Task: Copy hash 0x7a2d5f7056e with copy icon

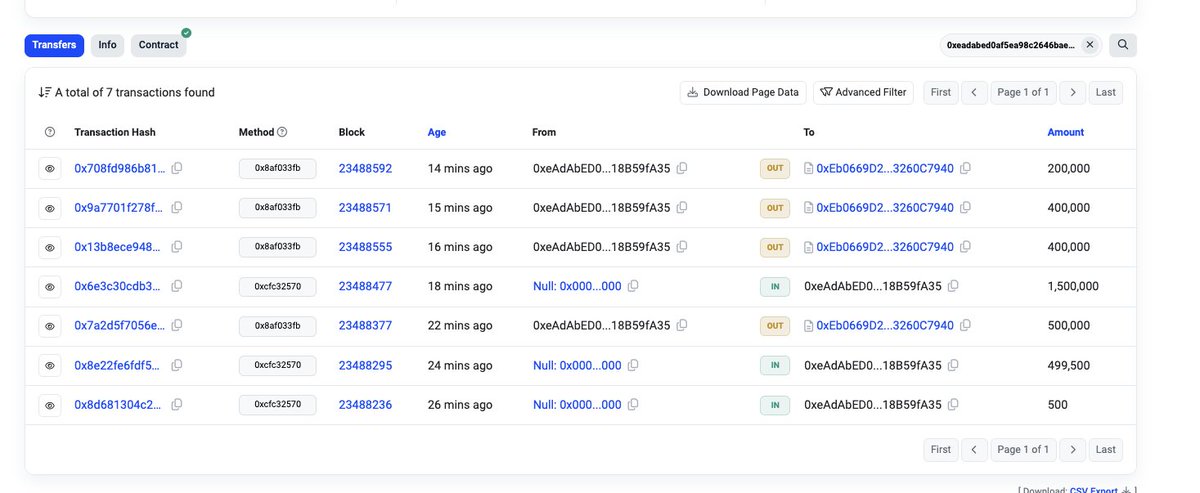Action: (177, 325)
